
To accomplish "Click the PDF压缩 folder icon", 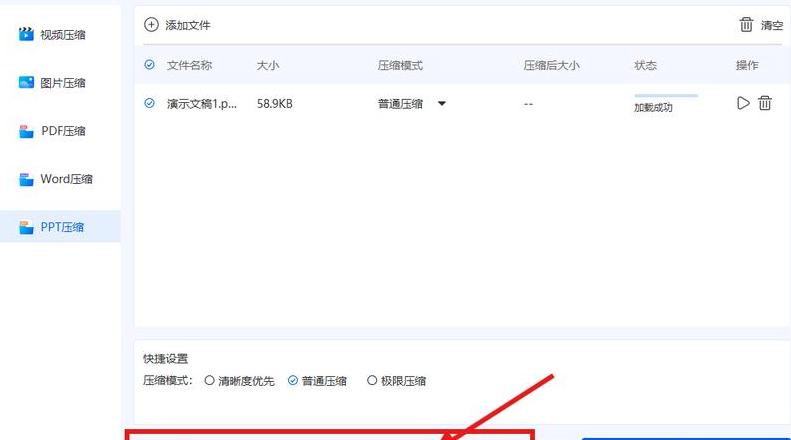I will [x=26, y=131].
